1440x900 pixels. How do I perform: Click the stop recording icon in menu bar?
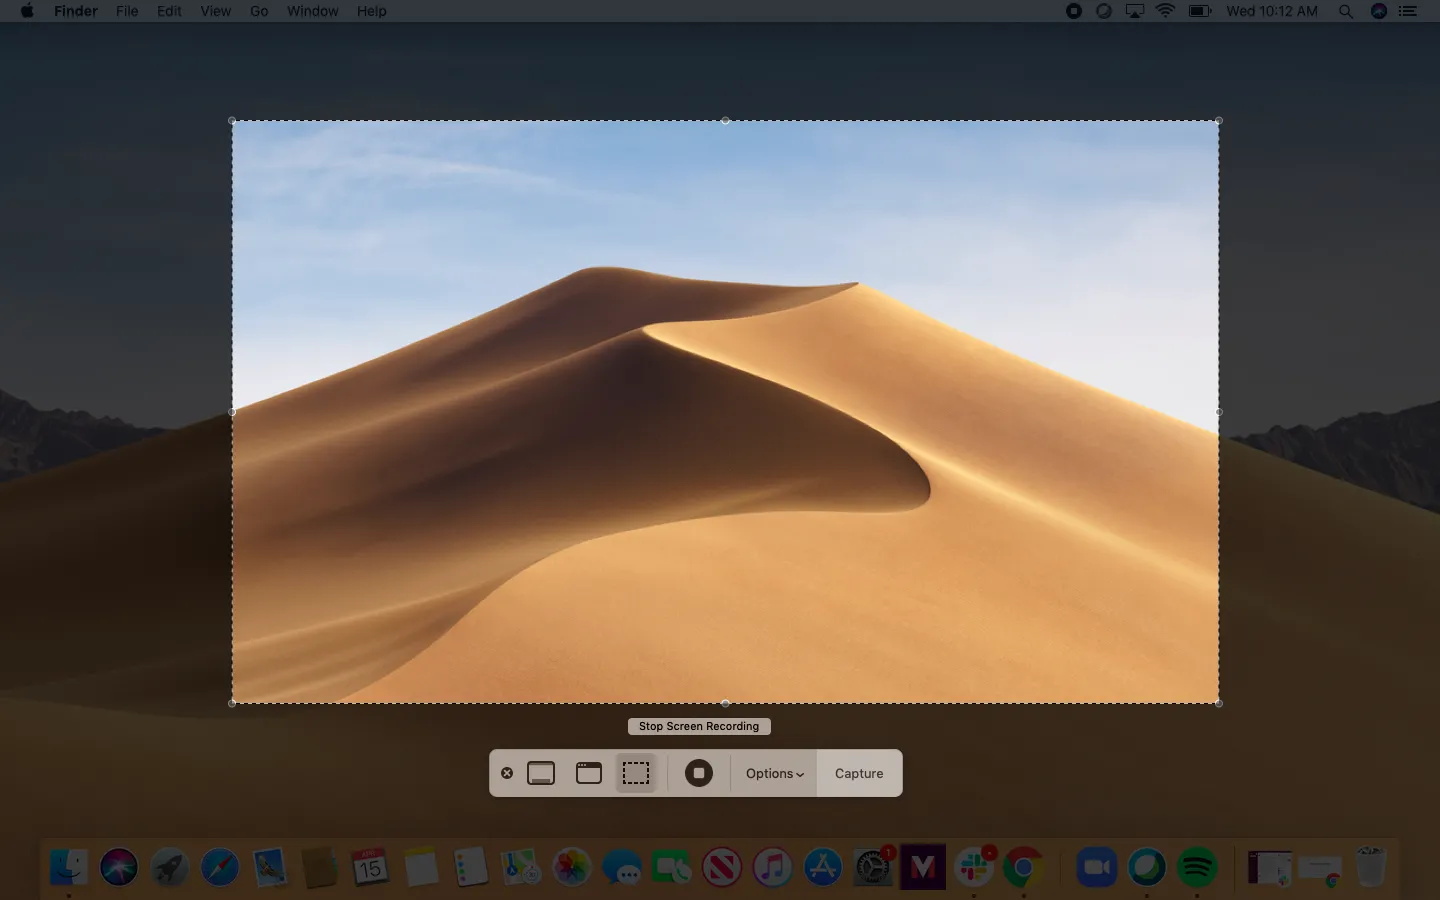tap(1074, 11)
